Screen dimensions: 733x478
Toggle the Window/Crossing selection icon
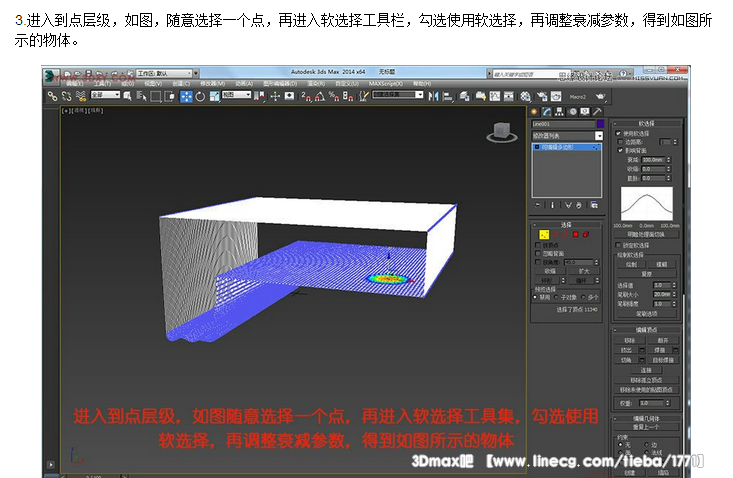click(169, 96)
